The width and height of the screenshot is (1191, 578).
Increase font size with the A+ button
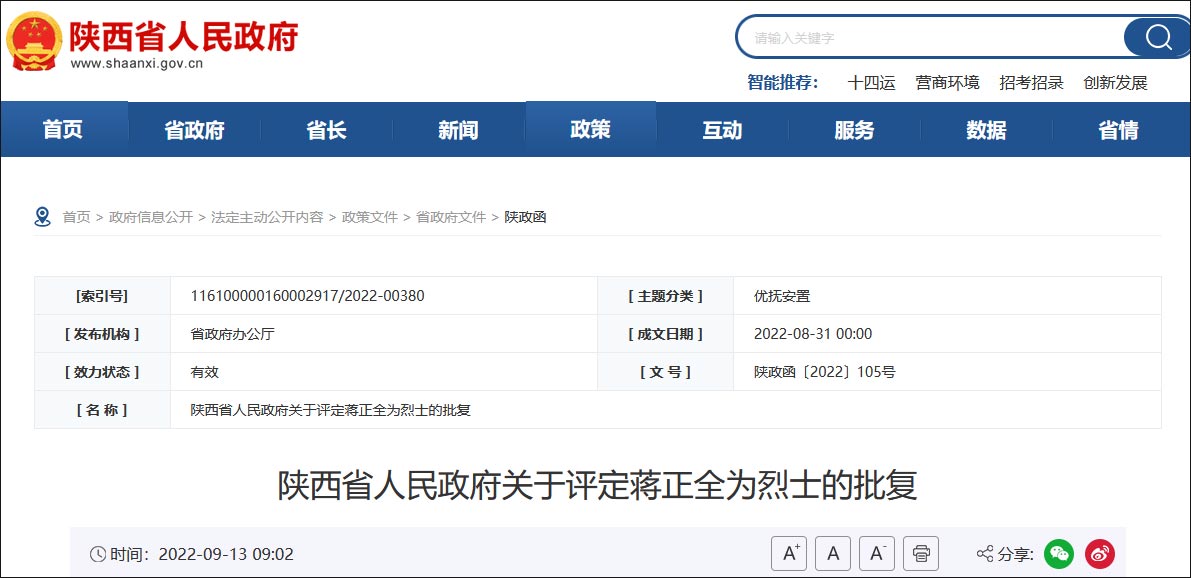coord(790,553)
